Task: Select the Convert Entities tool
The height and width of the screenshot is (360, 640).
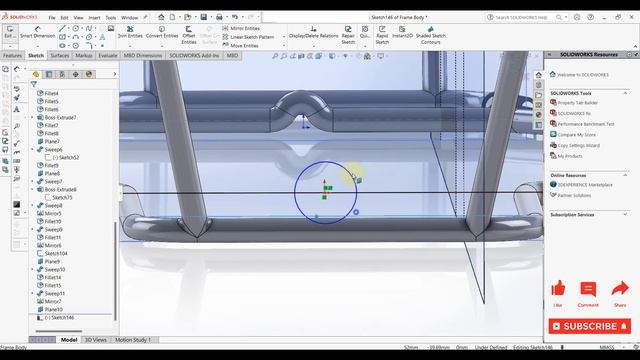Action: (162, 32)
